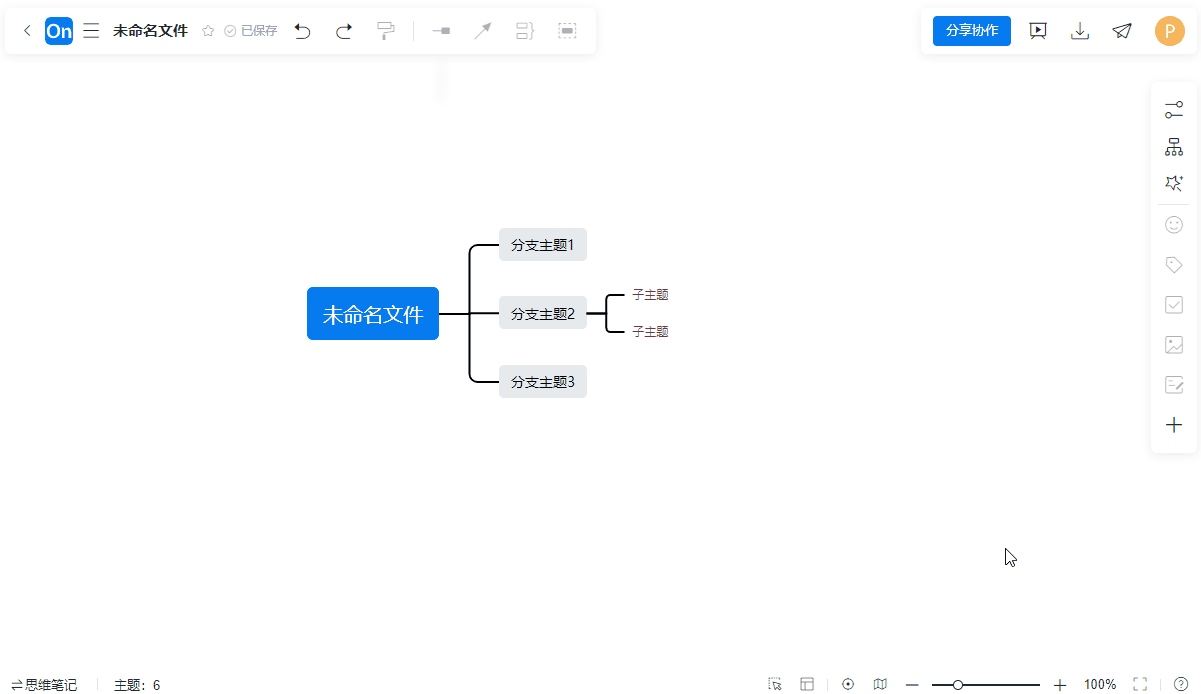The image size is (1201, 694).
Task: Select the format painter tool
Action: (386, 31)
